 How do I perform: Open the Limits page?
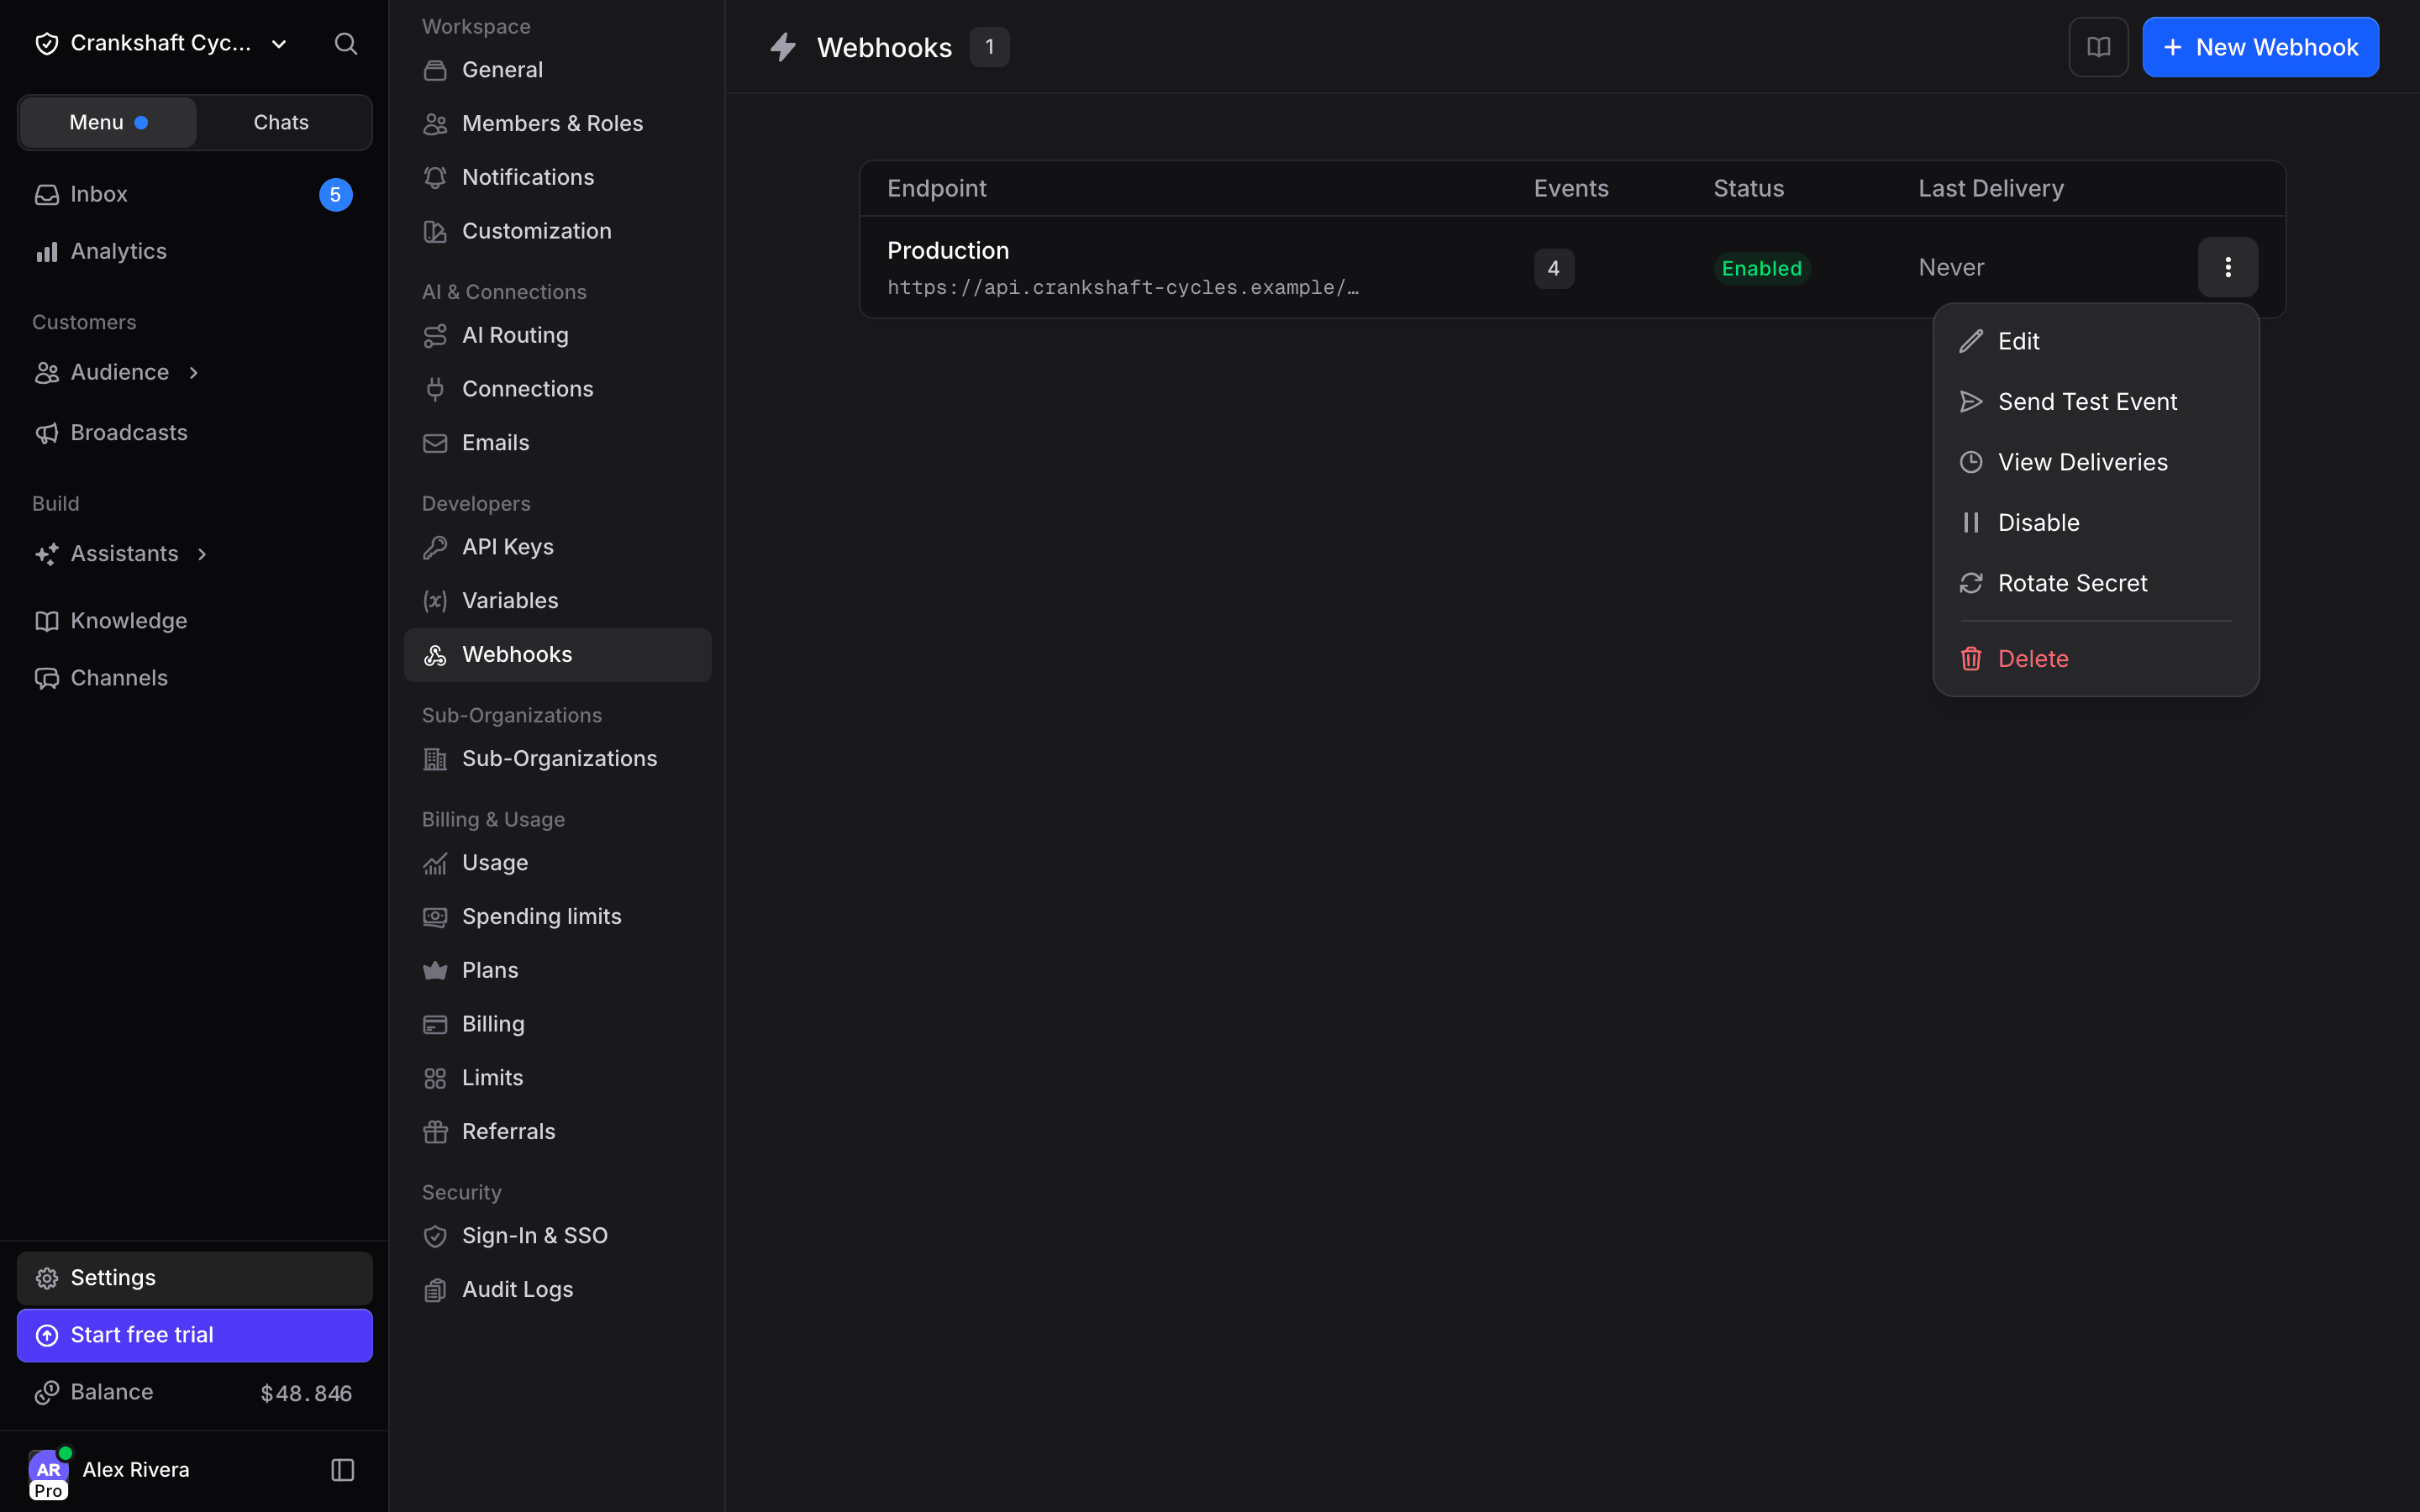pos(558,1078)
